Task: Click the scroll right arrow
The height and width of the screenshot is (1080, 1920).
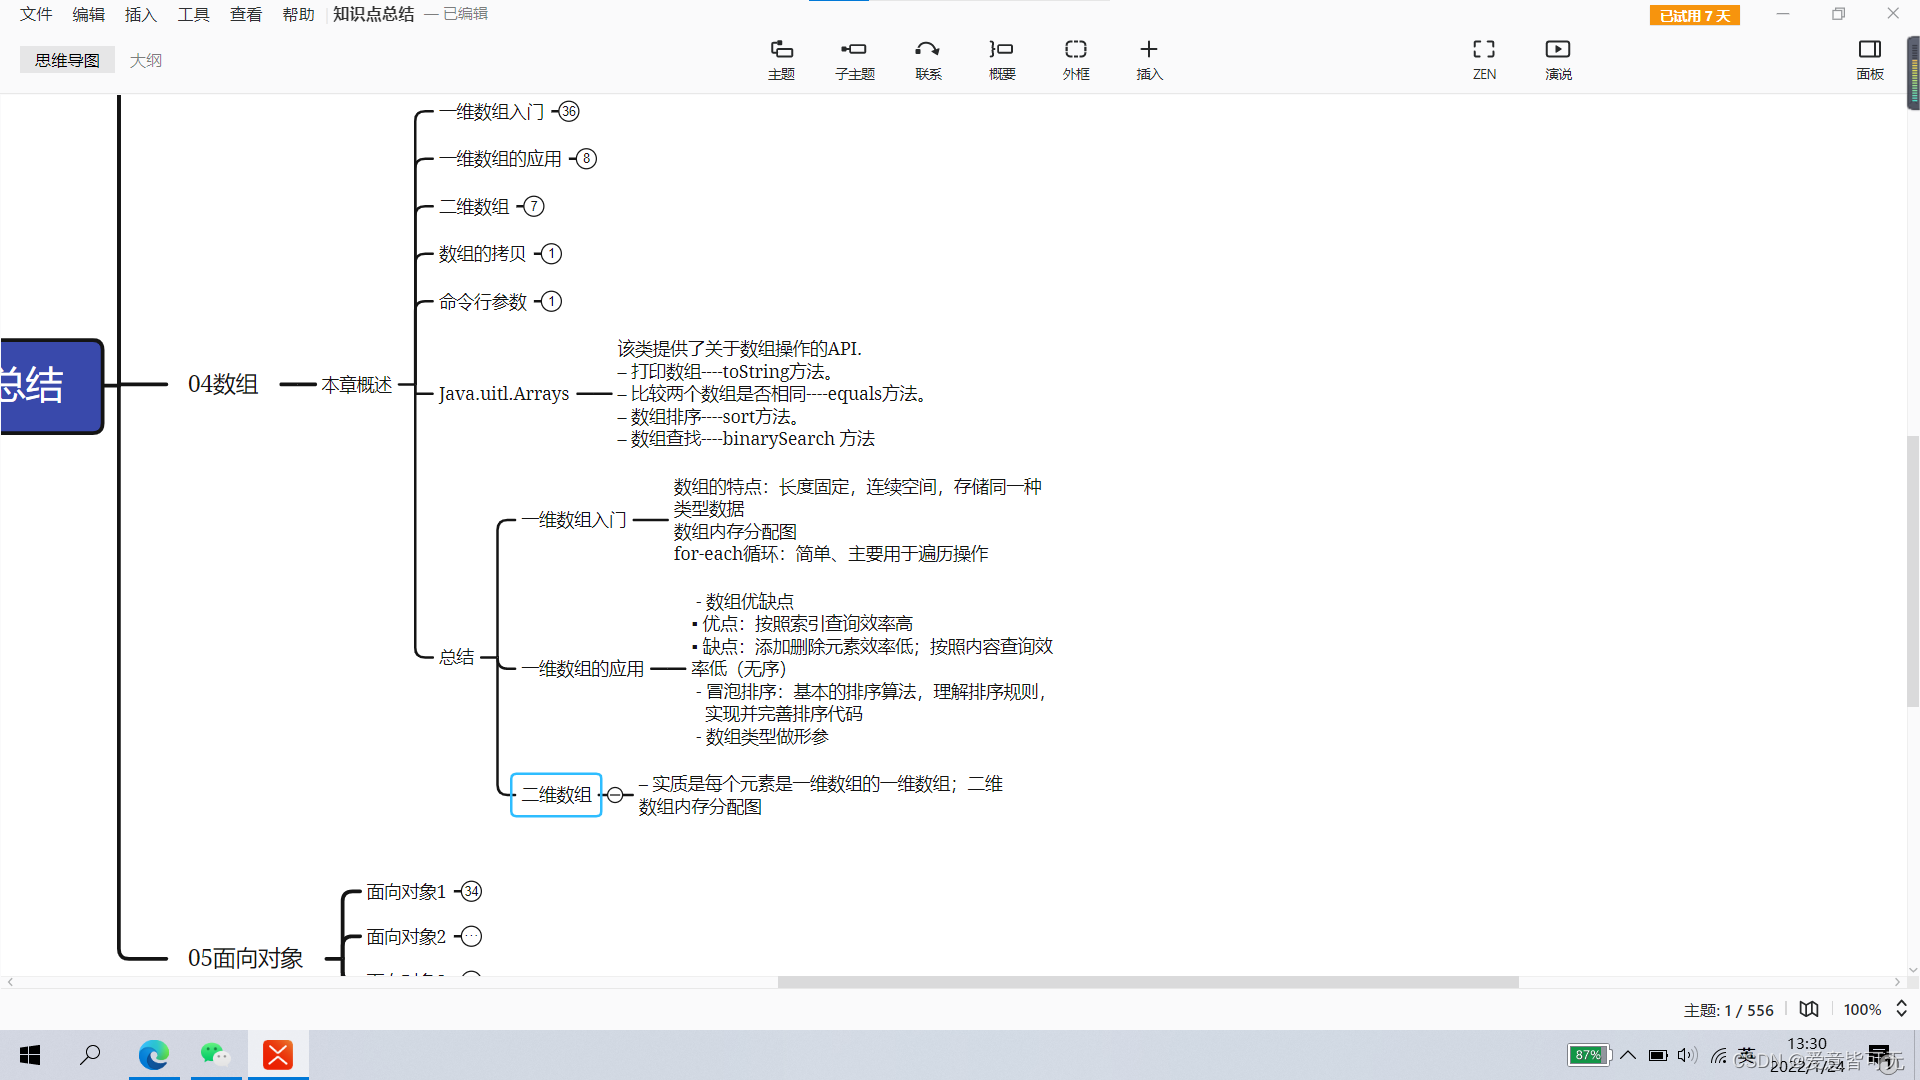Action: 1897,982
